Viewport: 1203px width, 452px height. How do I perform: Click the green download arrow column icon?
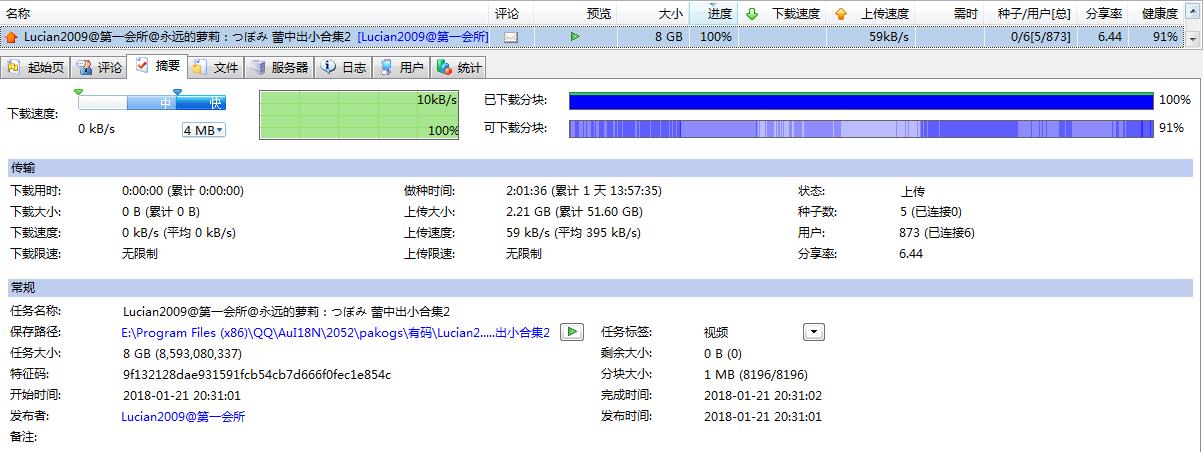(x=752, y=14)
